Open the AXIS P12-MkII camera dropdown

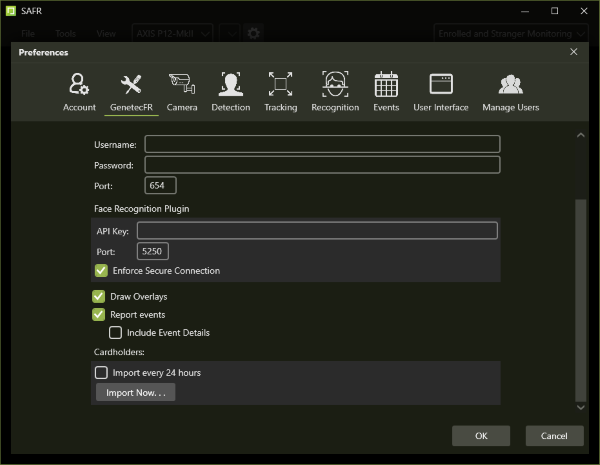click(x=173, y=34)
